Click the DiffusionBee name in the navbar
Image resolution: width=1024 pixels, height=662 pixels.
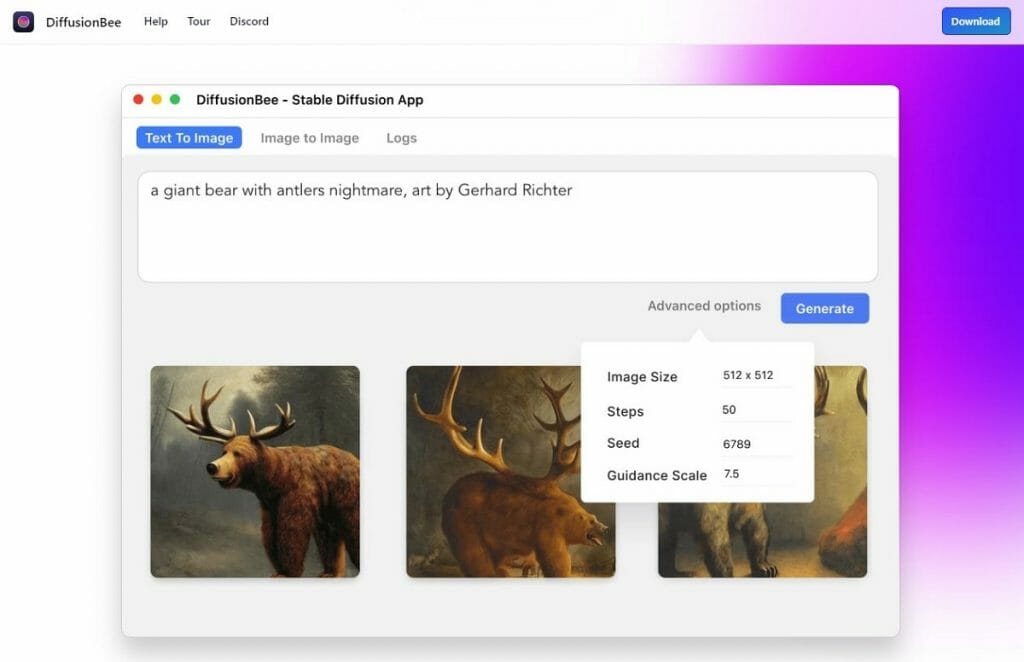tap(84, 21)
